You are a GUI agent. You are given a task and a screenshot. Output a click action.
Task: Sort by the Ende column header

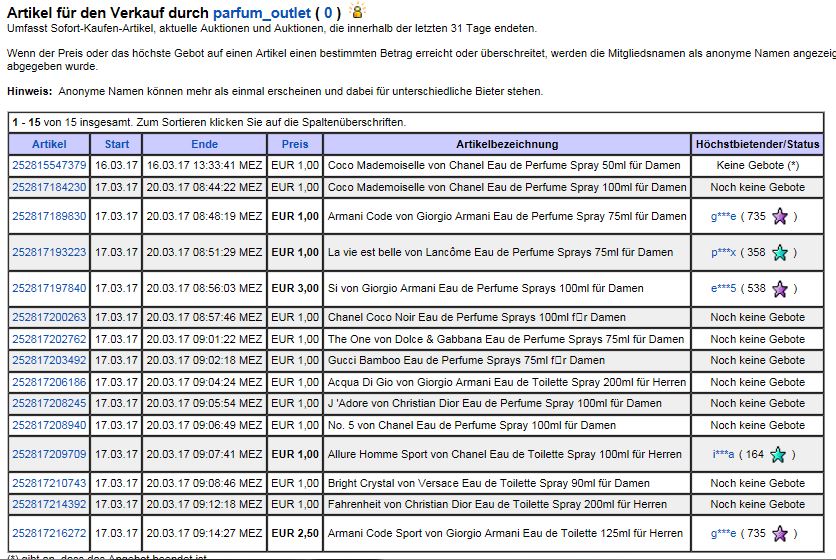tap(204, 144)
